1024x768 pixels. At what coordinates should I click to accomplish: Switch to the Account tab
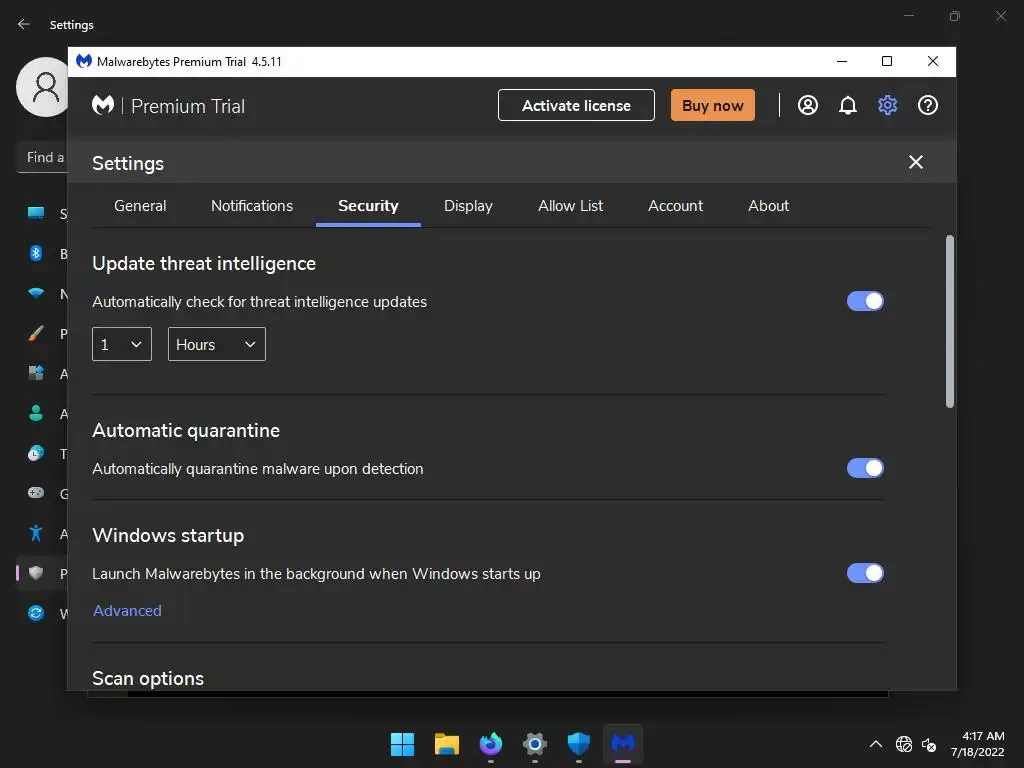pyautogui.click(x=675, y=206)
